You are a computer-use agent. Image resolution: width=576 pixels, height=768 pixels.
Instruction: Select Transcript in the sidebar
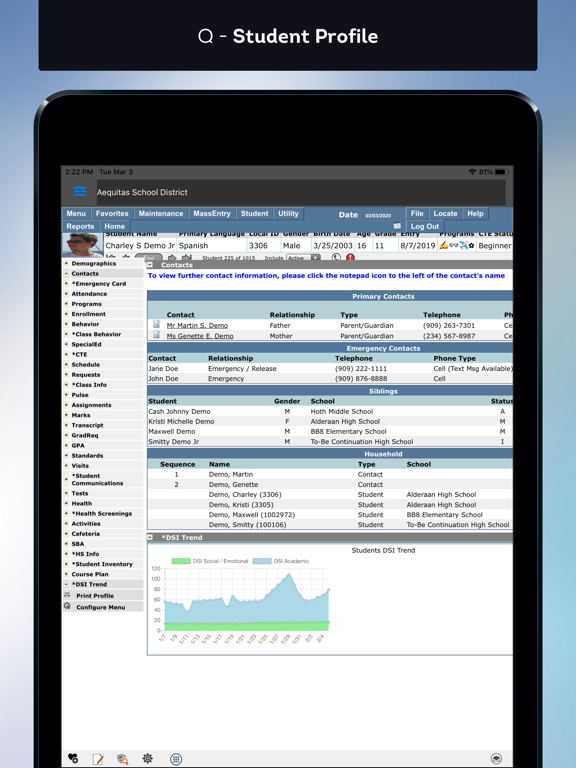click(x=87, y=425)
